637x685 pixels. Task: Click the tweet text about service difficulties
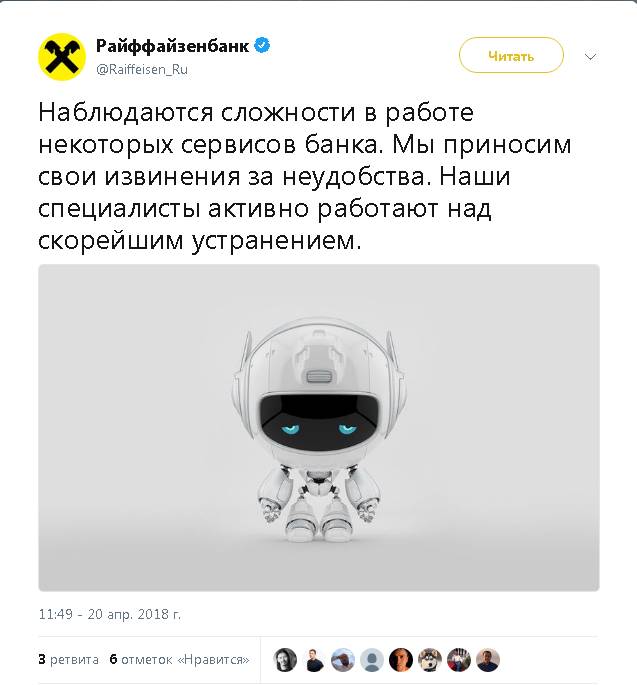click(305, 176)
